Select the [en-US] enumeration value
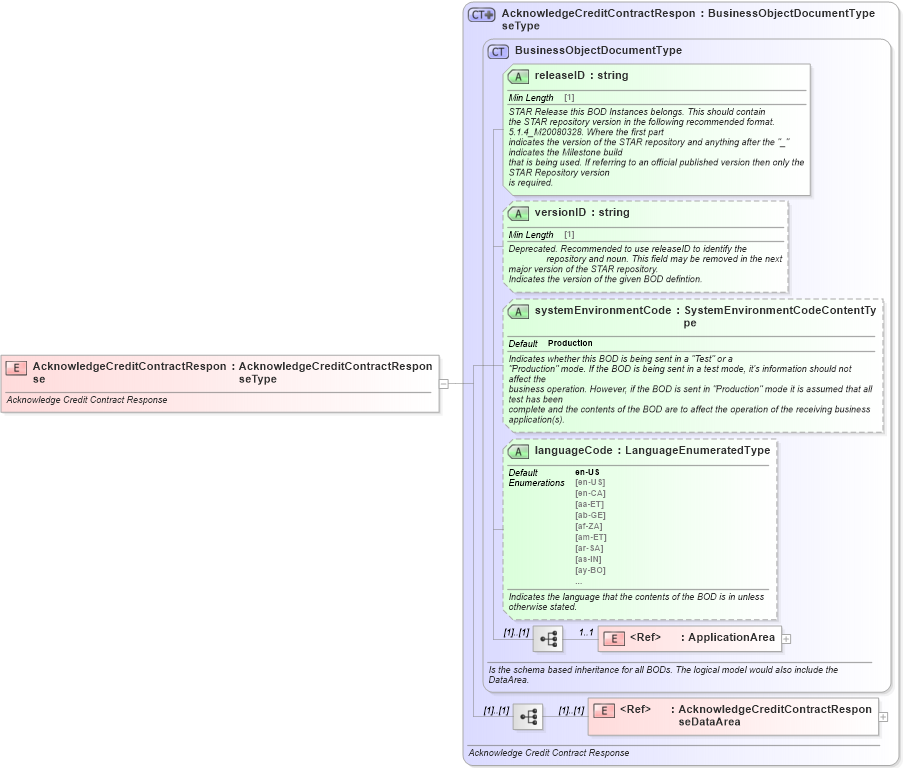 click(588, 482)
